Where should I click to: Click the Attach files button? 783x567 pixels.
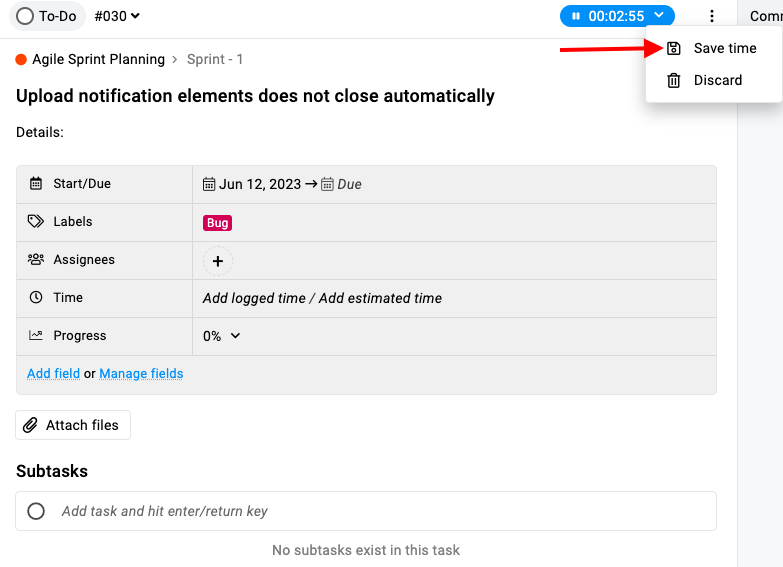tap(73, 425)
